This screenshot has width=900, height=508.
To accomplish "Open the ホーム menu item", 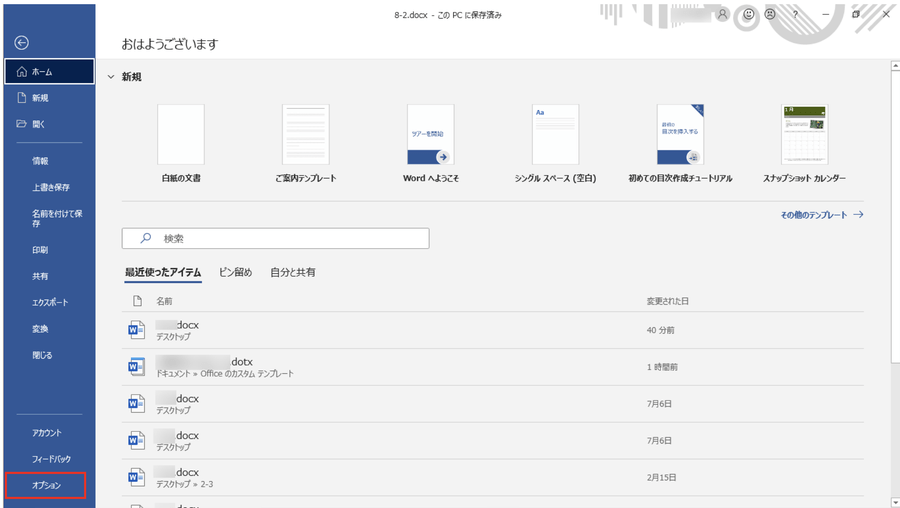I will [49, 72].
